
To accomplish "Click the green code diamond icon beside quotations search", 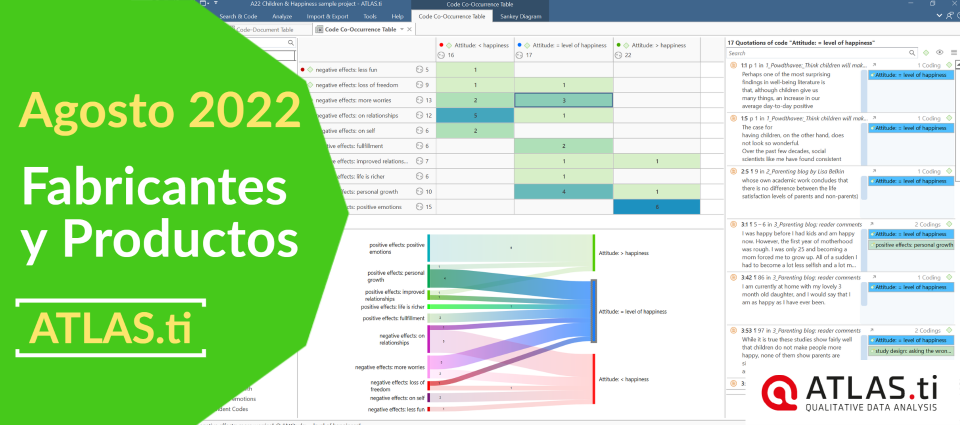I will click(926, 53).
